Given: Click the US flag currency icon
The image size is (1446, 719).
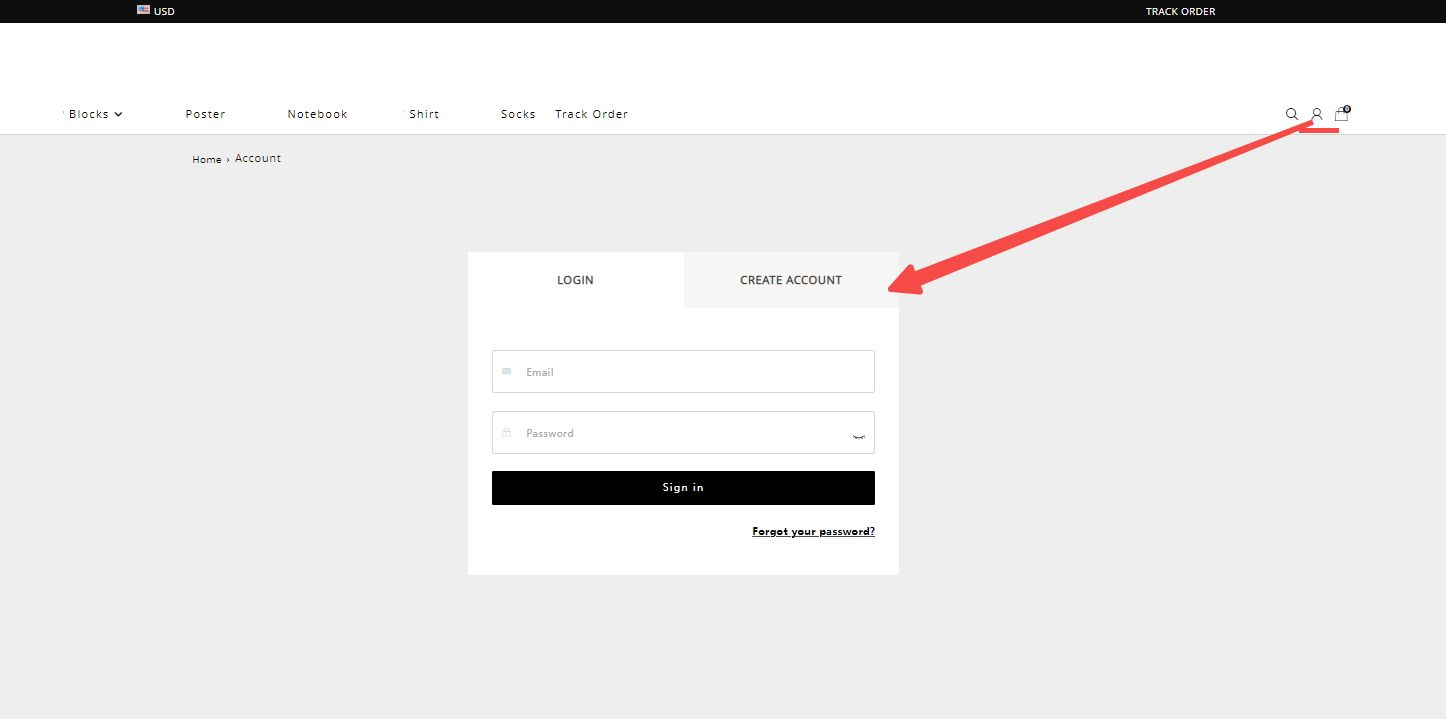Looking at the screenshot, I should tap(143, 10).
